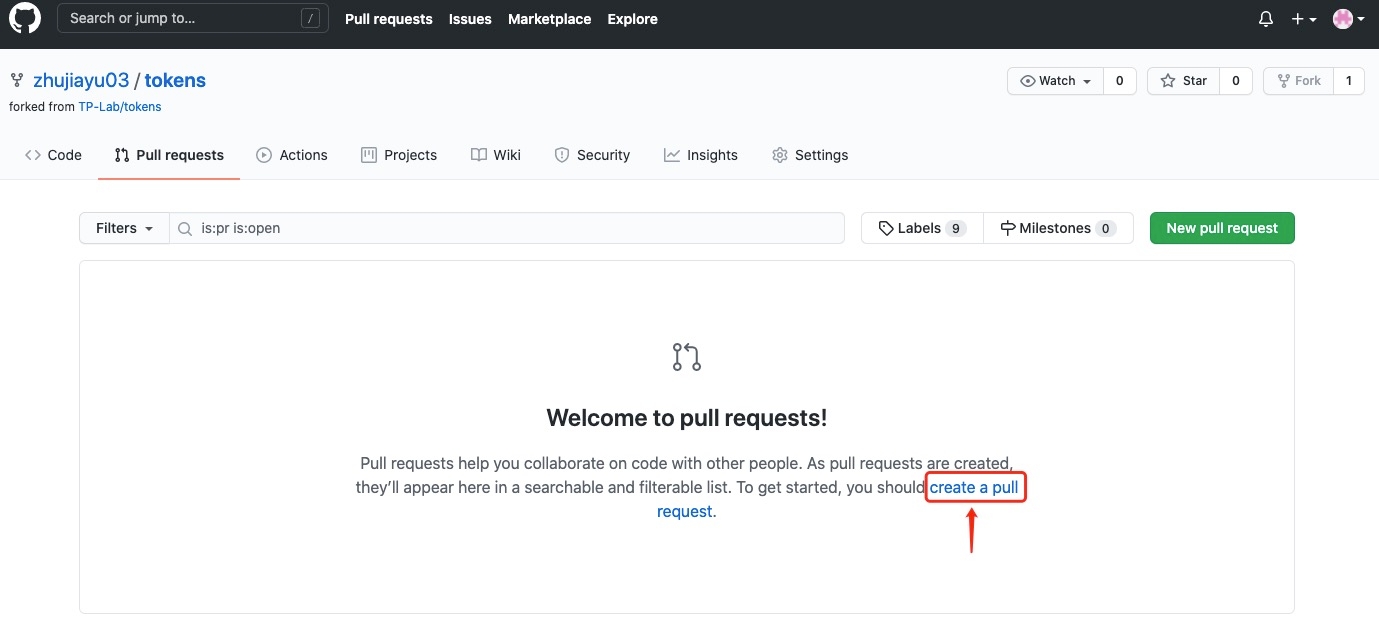Open the Security tab
This screenshot has height=620, width=1379.
592,155
